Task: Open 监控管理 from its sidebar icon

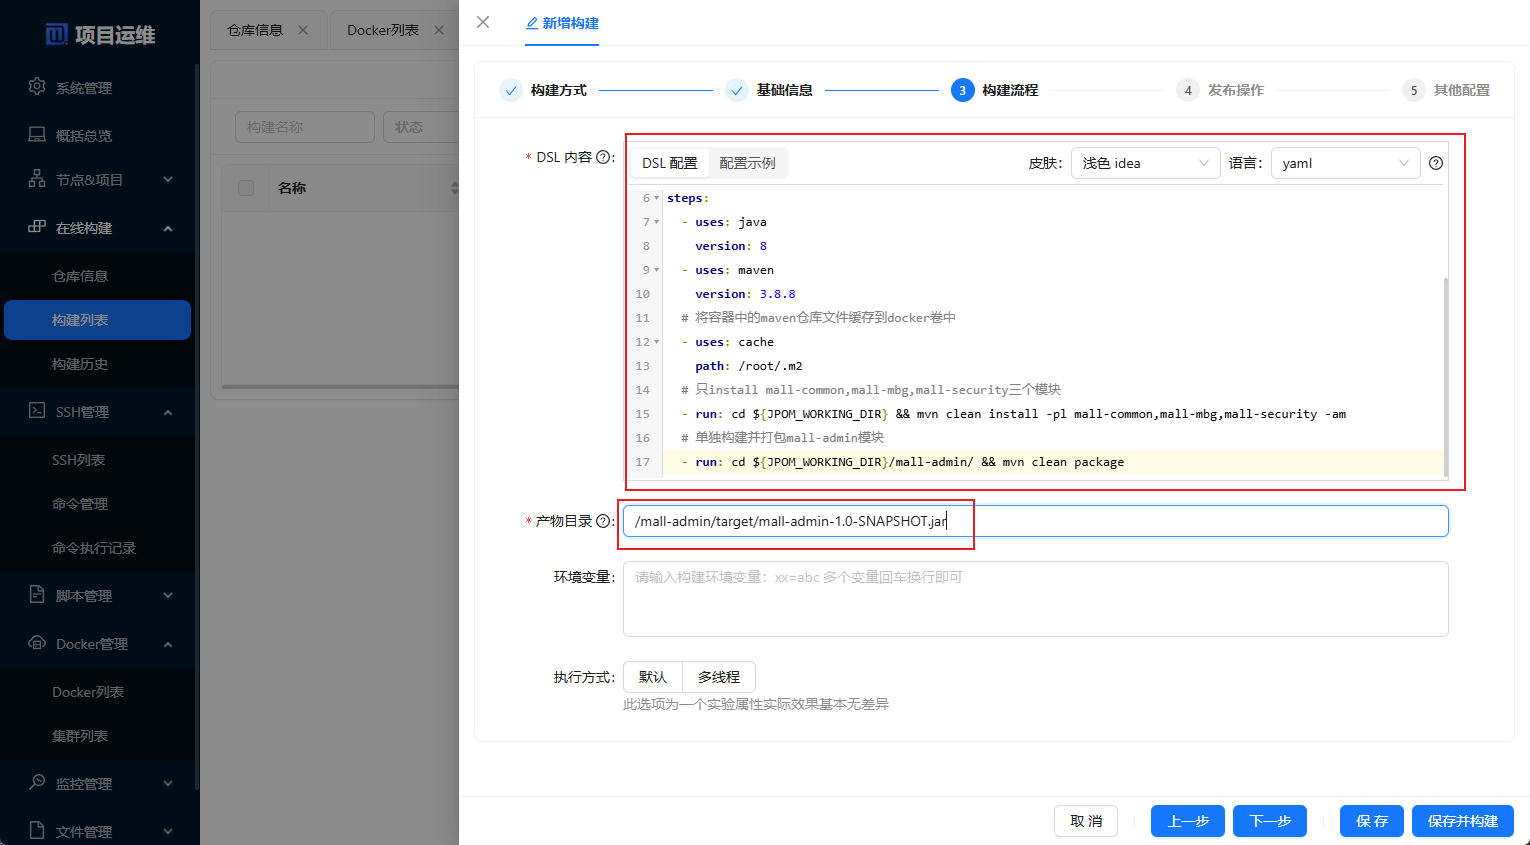Action: click(35, 783)
